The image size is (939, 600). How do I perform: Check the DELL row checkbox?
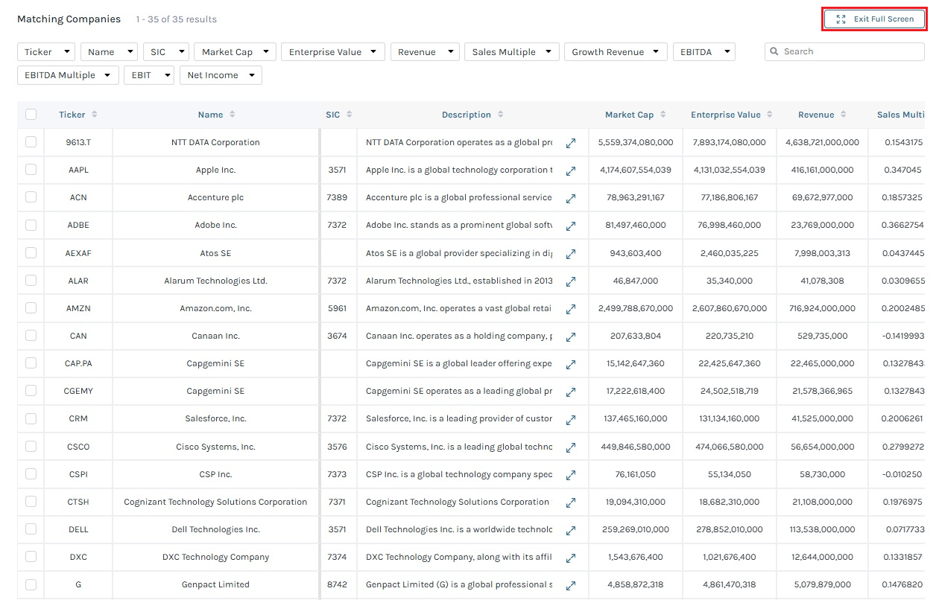coord(31,529)
